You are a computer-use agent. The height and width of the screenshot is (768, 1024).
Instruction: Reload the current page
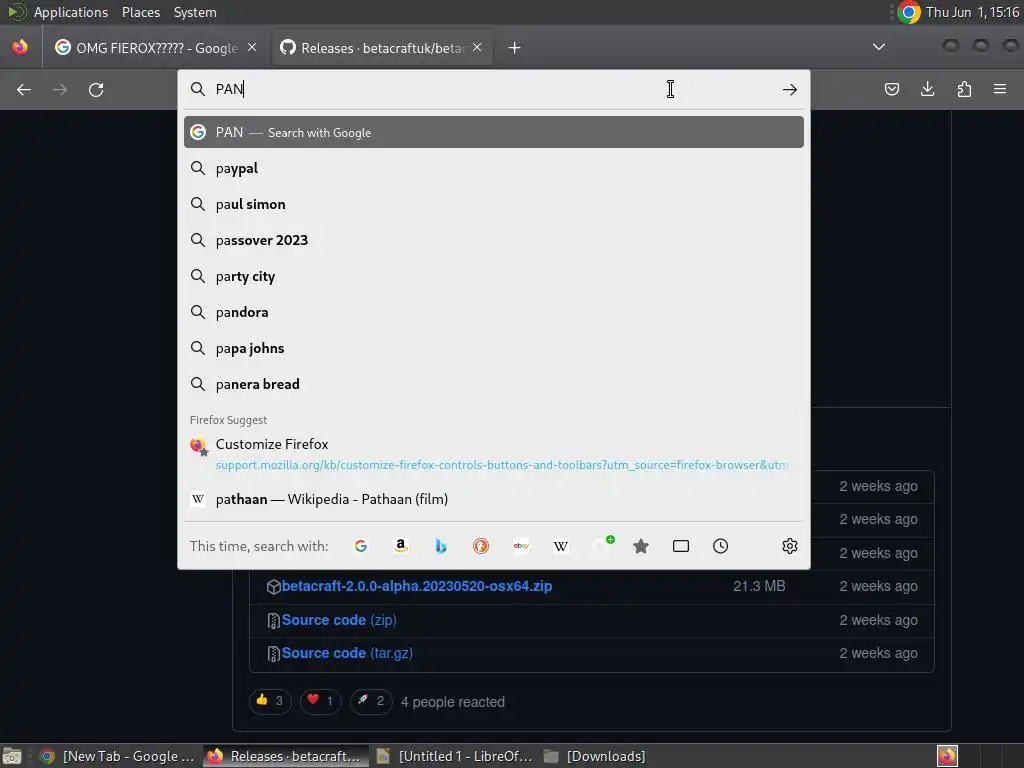(x=96, y=89)
